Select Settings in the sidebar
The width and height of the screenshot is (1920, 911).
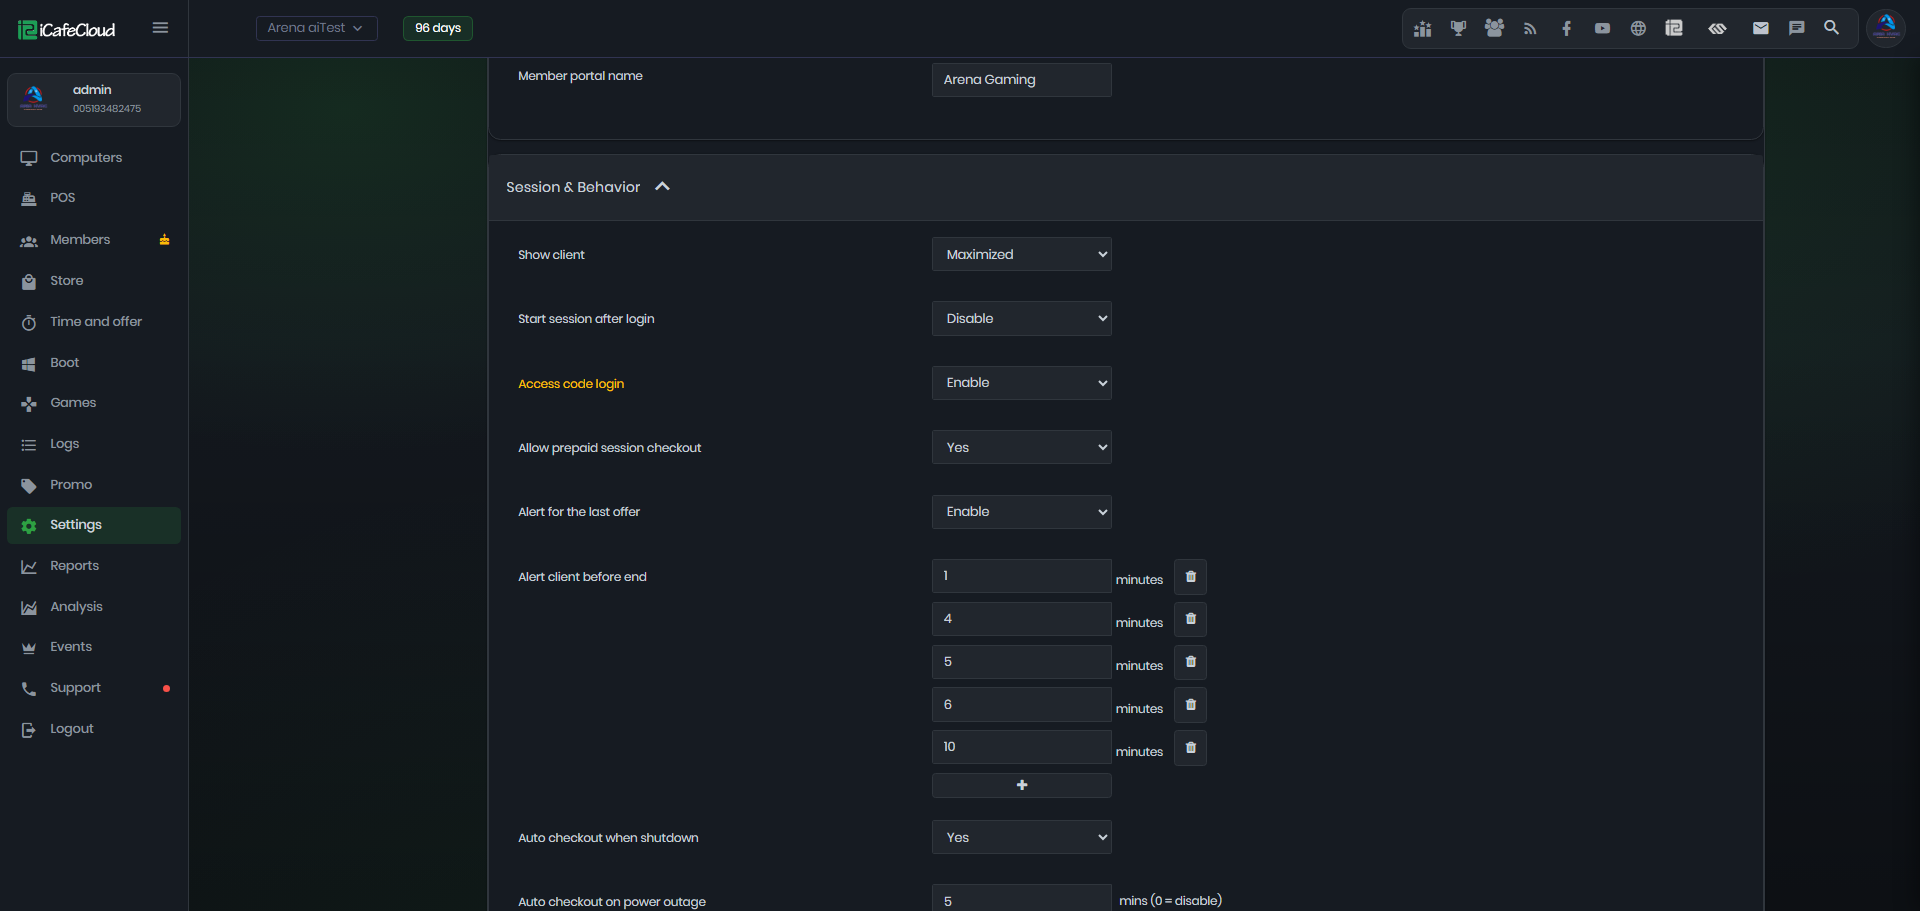[94, 525]
